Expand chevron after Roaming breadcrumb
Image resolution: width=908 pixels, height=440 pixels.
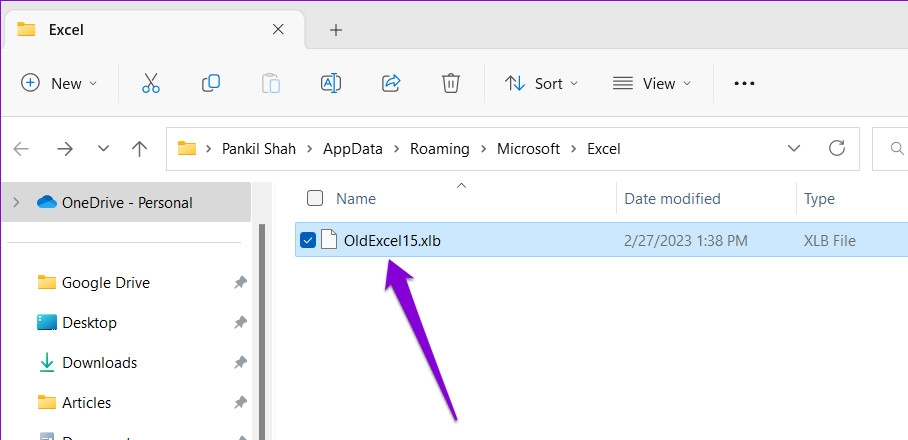(x=484, y=149)
